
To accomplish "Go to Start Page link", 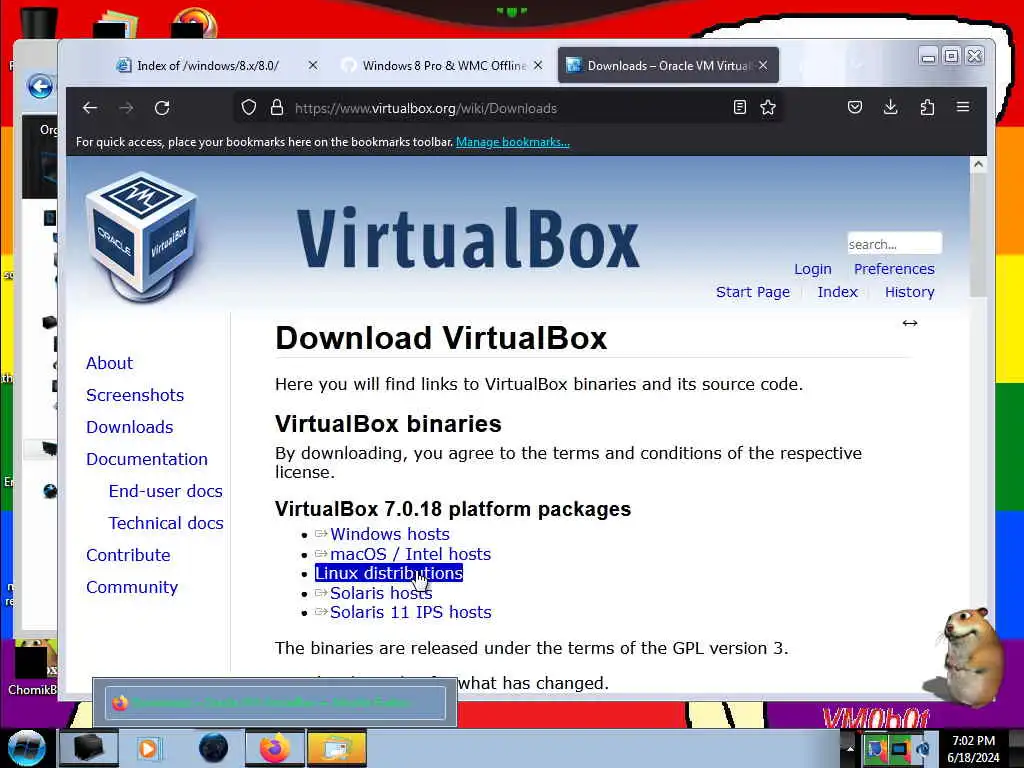I will click(x=752, y=292).
